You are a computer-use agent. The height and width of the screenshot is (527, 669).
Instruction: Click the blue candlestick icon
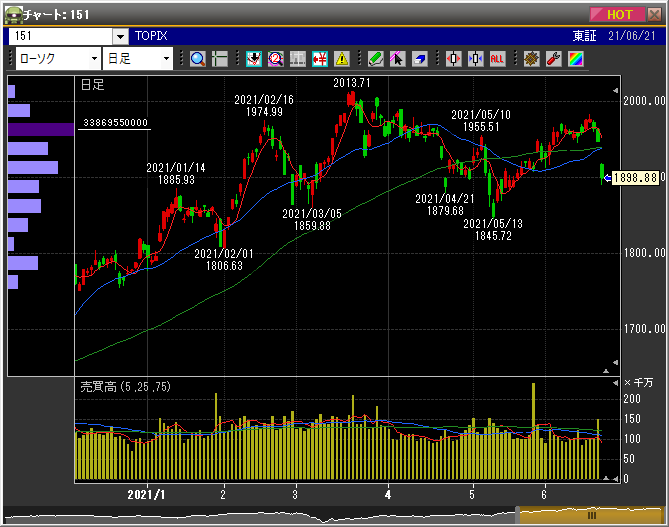pos(475,58)
